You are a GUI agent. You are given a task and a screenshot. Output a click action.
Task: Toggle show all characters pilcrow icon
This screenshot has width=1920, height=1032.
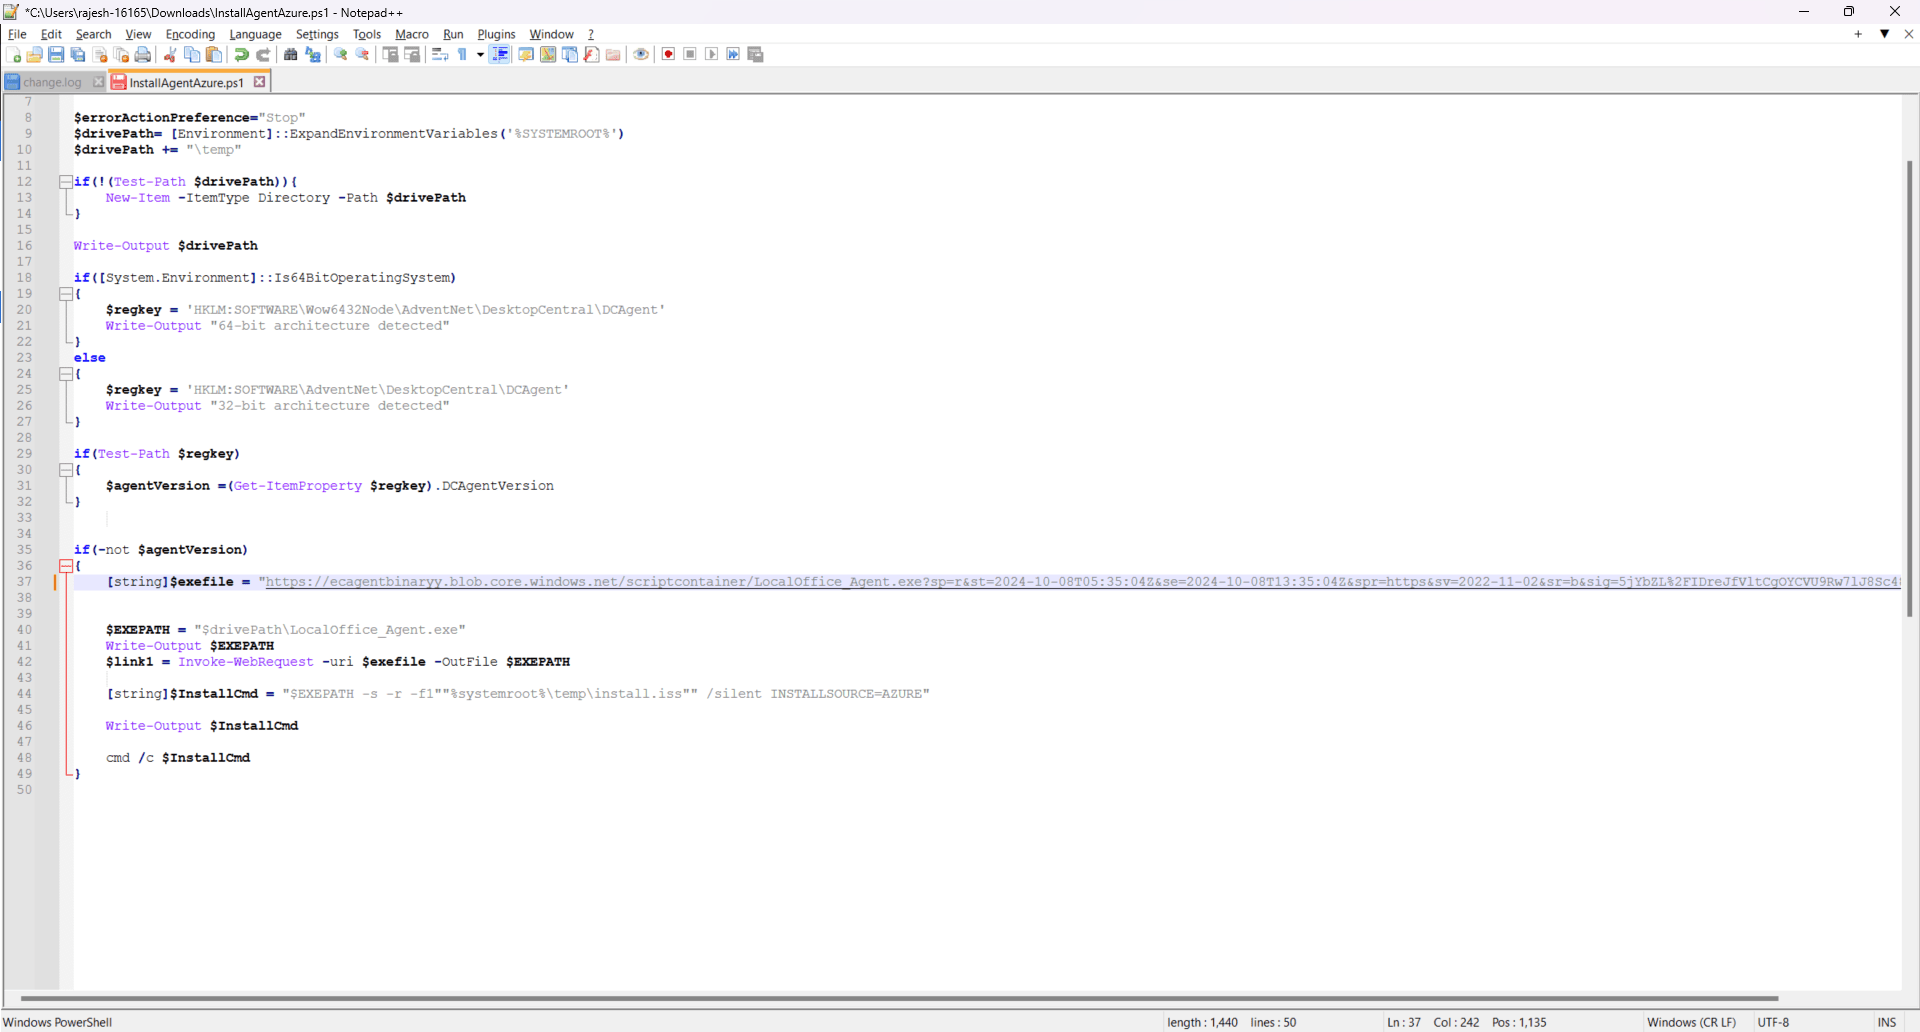pyautogui.click(x=463, y=55)
